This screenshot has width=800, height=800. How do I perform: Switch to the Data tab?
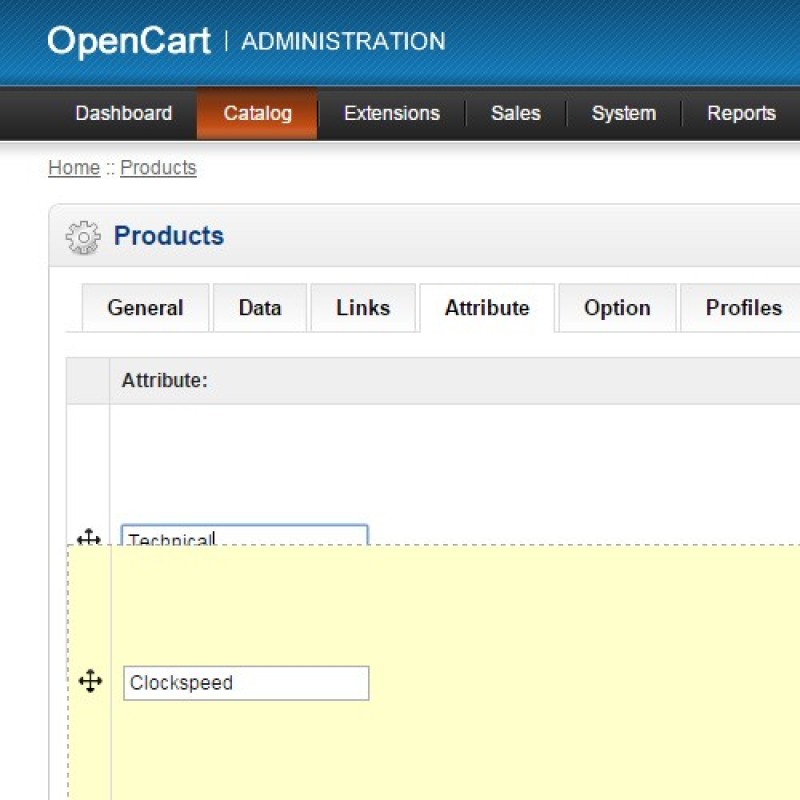click(259, 308)
